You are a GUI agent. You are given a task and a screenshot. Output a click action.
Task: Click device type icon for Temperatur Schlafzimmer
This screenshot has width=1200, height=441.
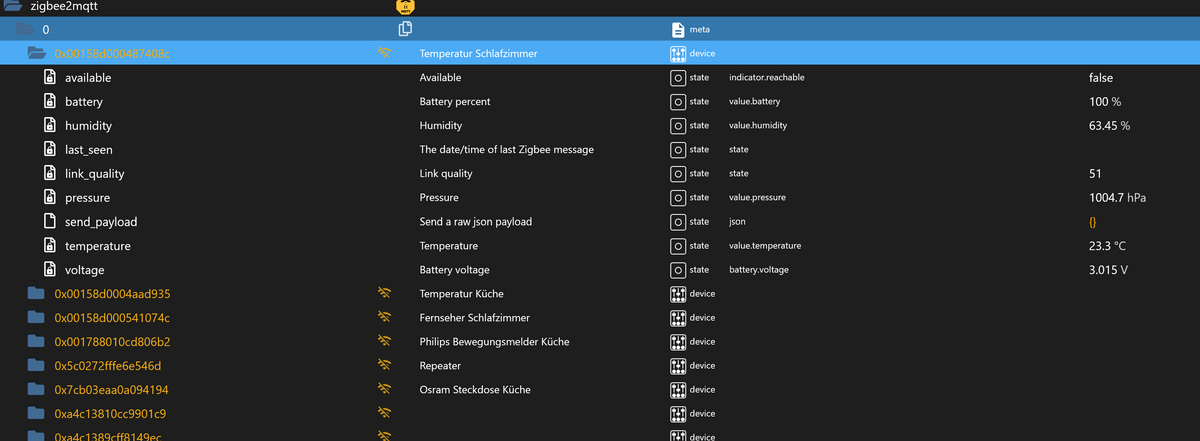click(x=678, y=53)
